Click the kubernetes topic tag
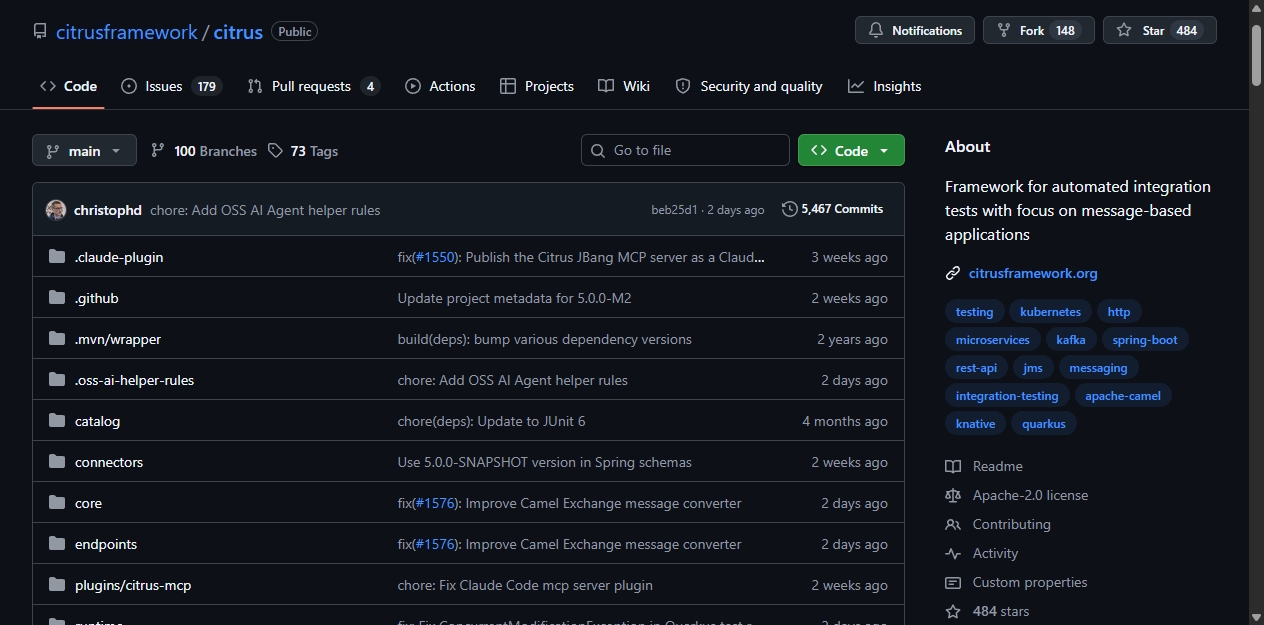The height and width of the screenshot is (625, 1264). click(1050, 312)
